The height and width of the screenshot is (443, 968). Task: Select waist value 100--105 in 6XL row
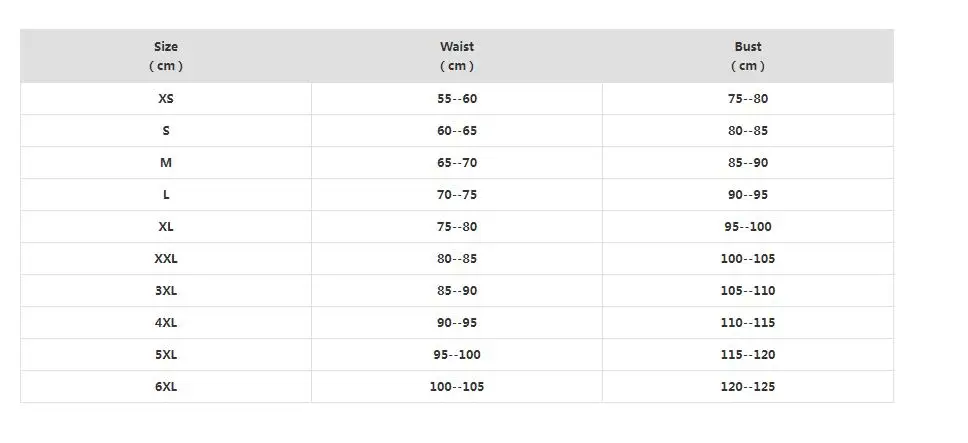pos(457,387)
